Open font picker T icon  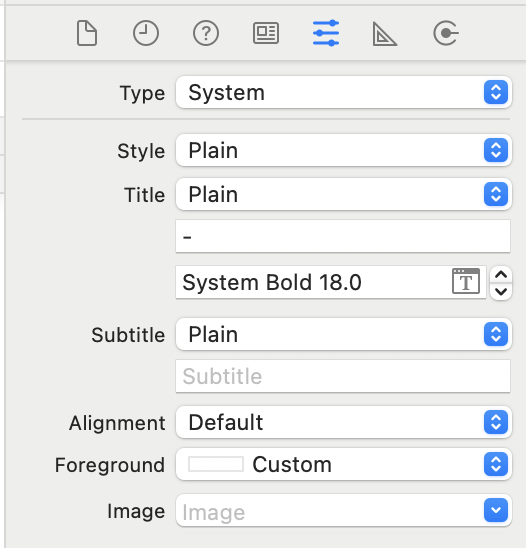tap(466, 281)
